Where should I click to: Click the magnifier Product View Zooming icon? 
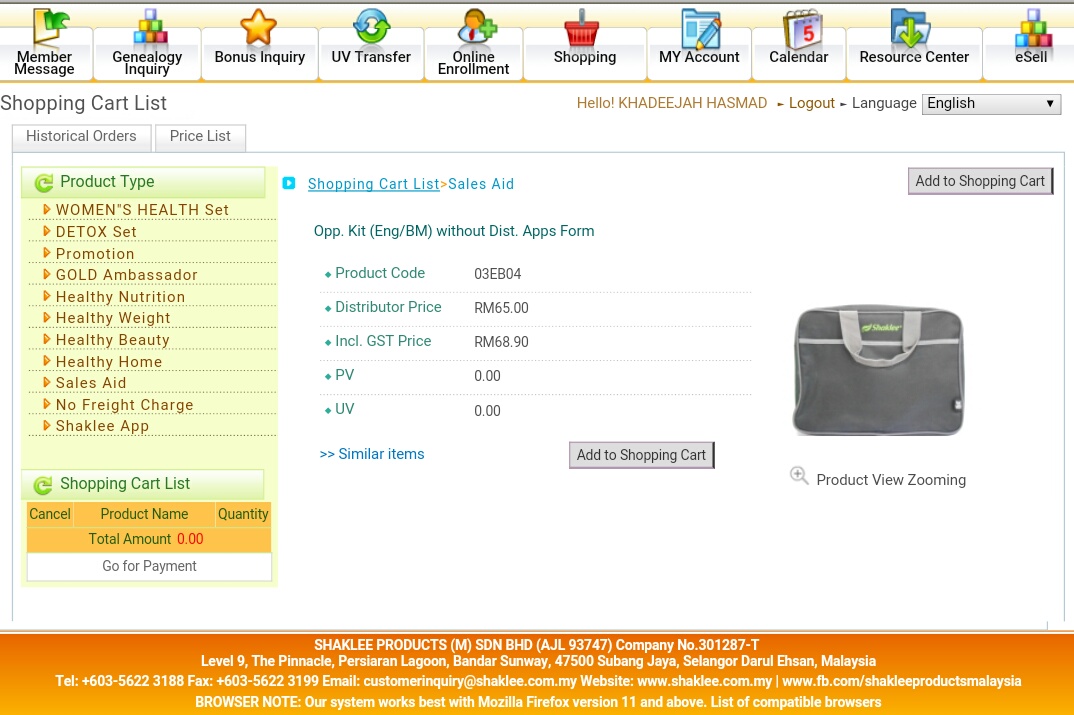click(x=799, y=475)
